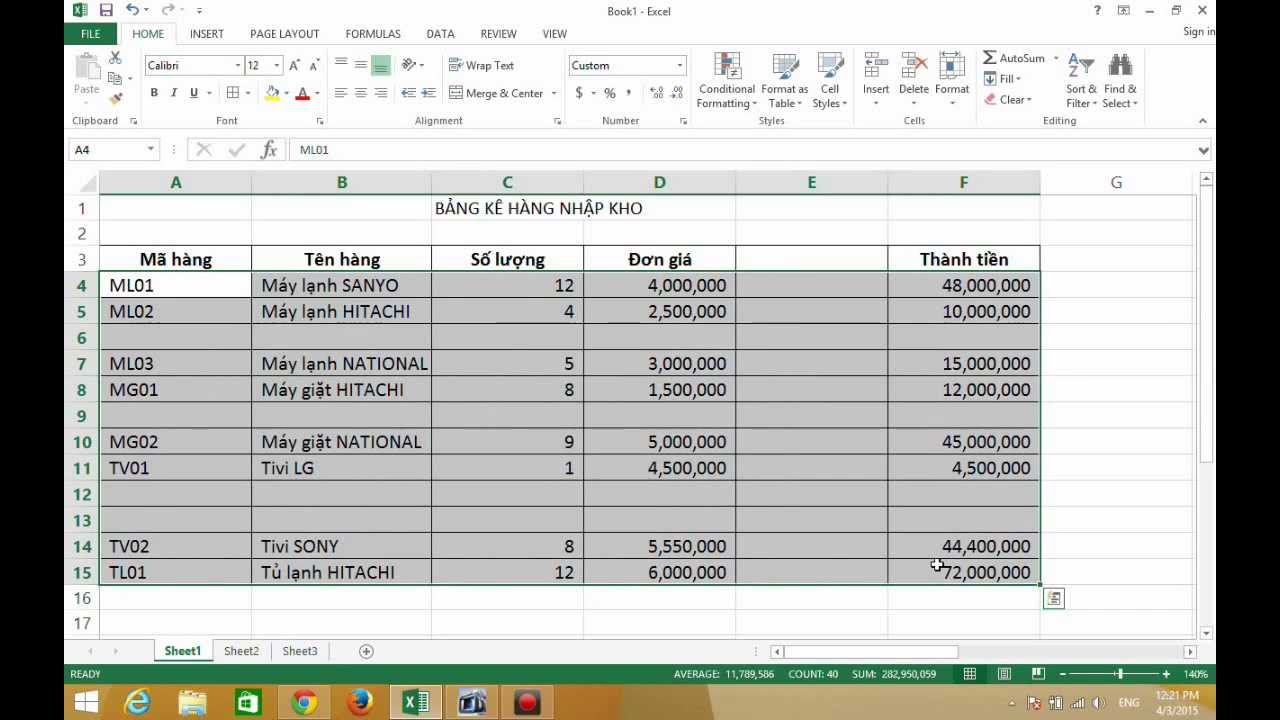Open the Calibri font name dropdown

(237, 65)
